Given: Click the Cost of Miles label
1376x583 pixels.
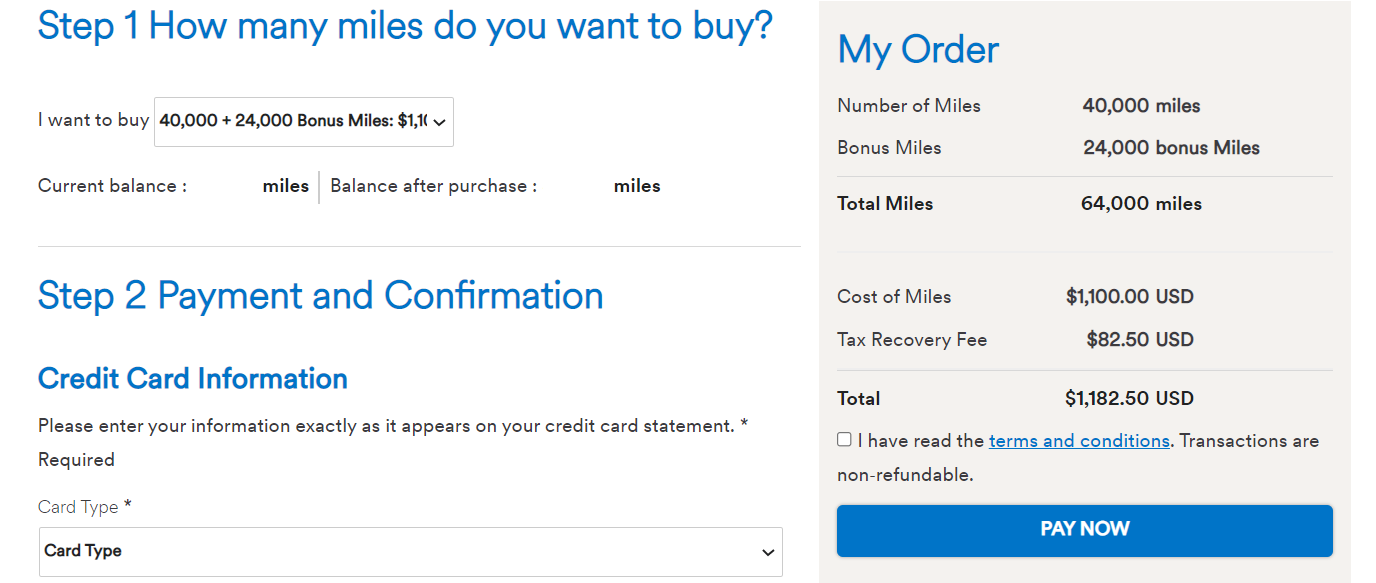Looking at the screenshot, I should [x=894, y=297].
